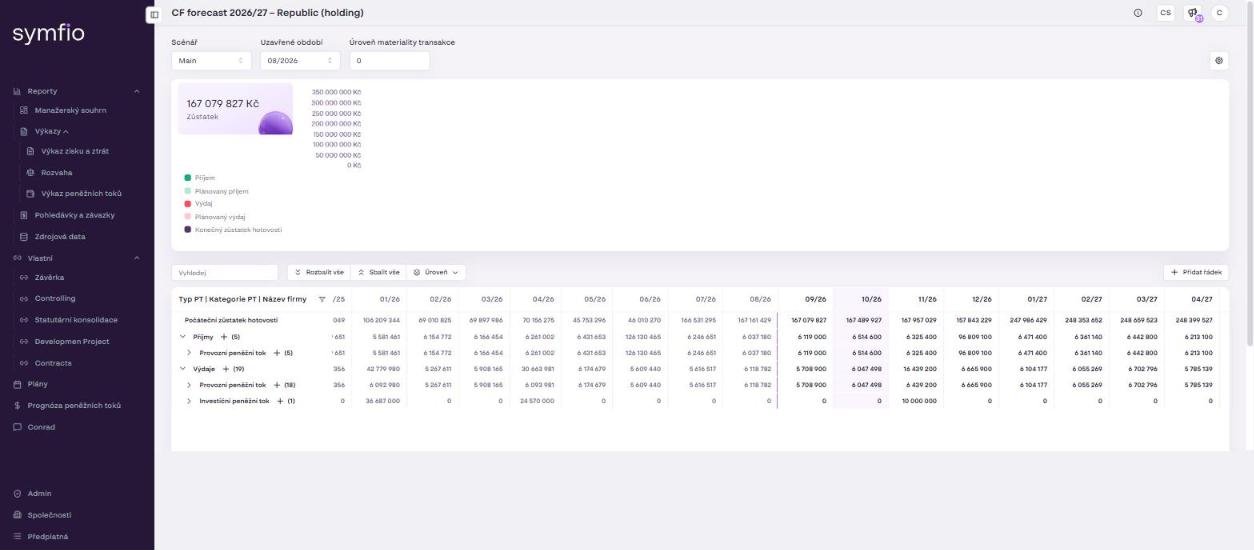
Task: Open Výkaz peněžních toků
Action: (81, 193)
